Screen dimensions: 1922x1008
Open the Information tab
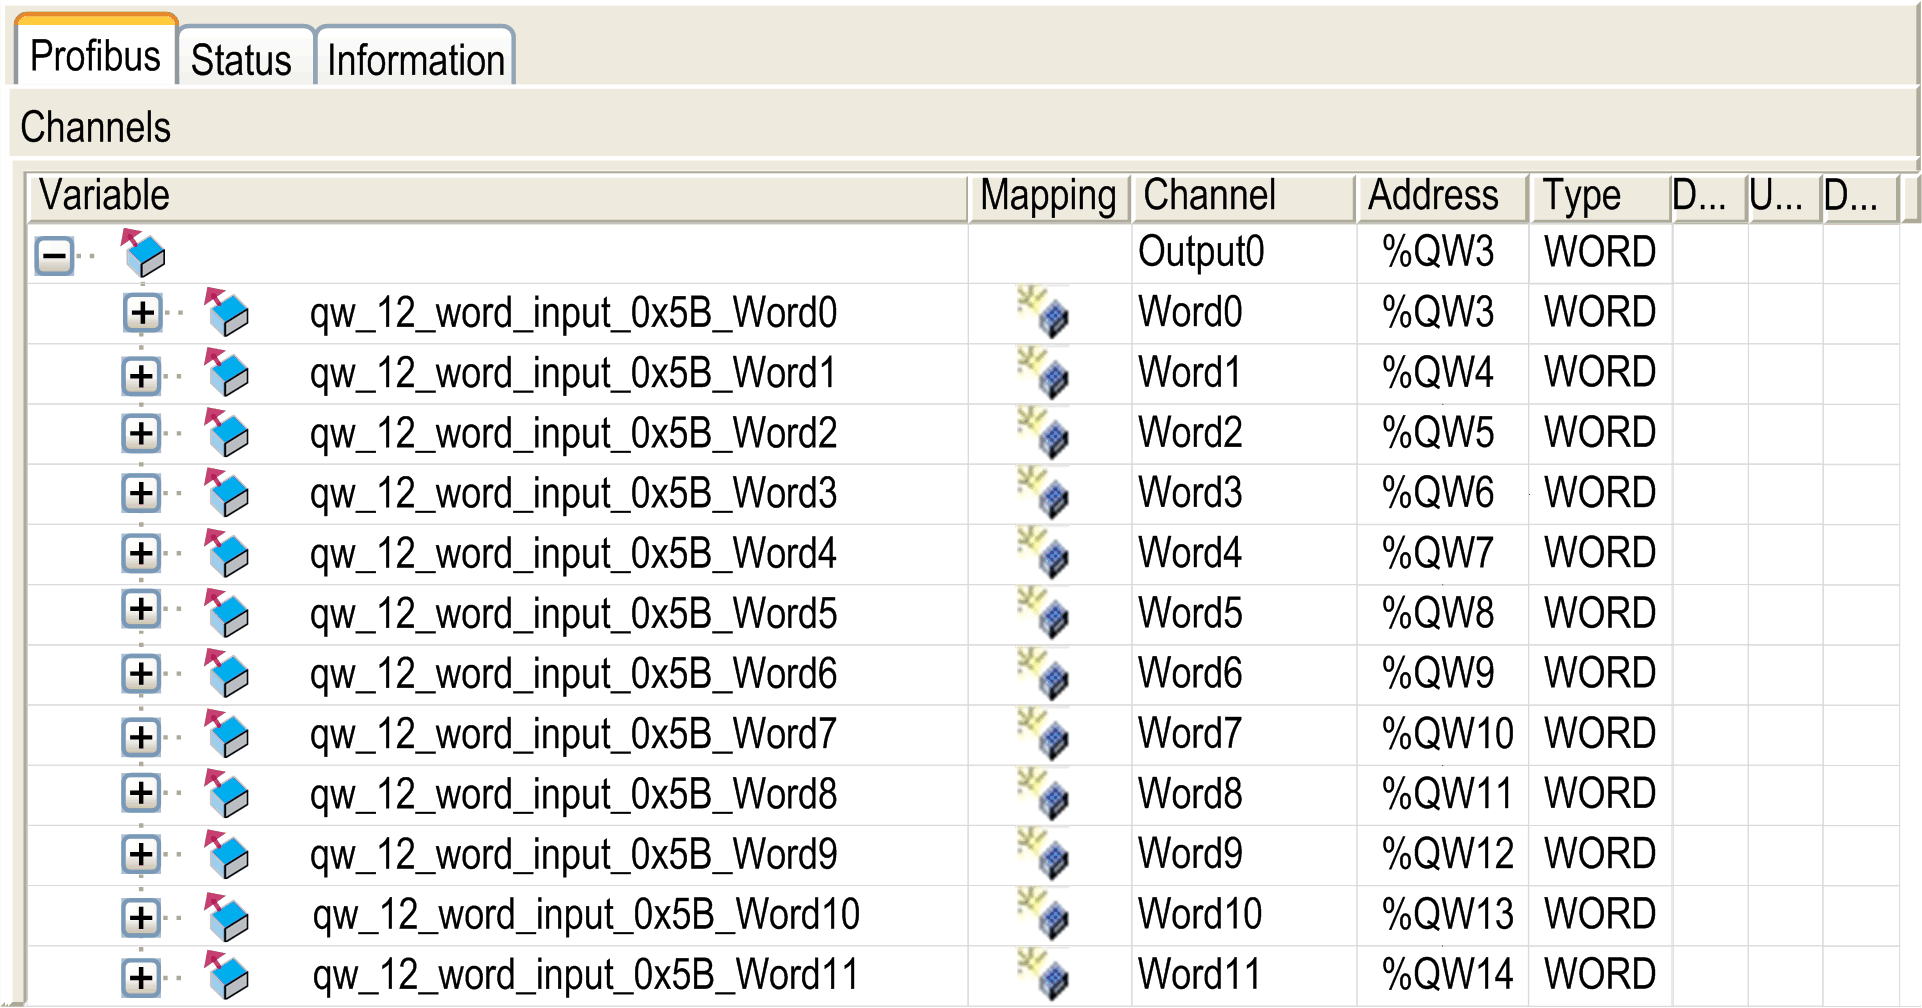[x=415, y=59]
